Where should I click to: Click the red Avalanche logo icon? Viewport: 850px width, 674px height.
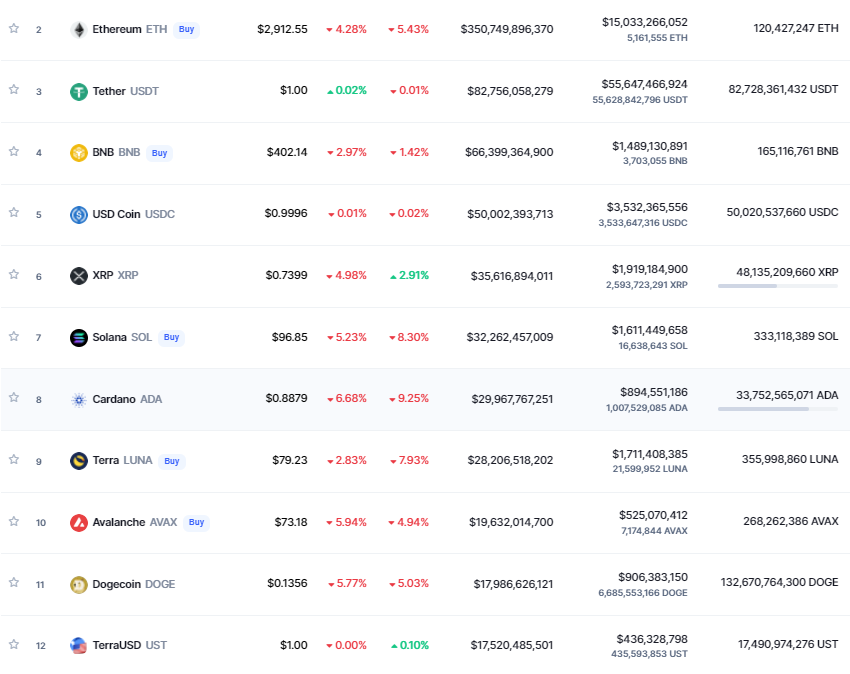(79, 523)
